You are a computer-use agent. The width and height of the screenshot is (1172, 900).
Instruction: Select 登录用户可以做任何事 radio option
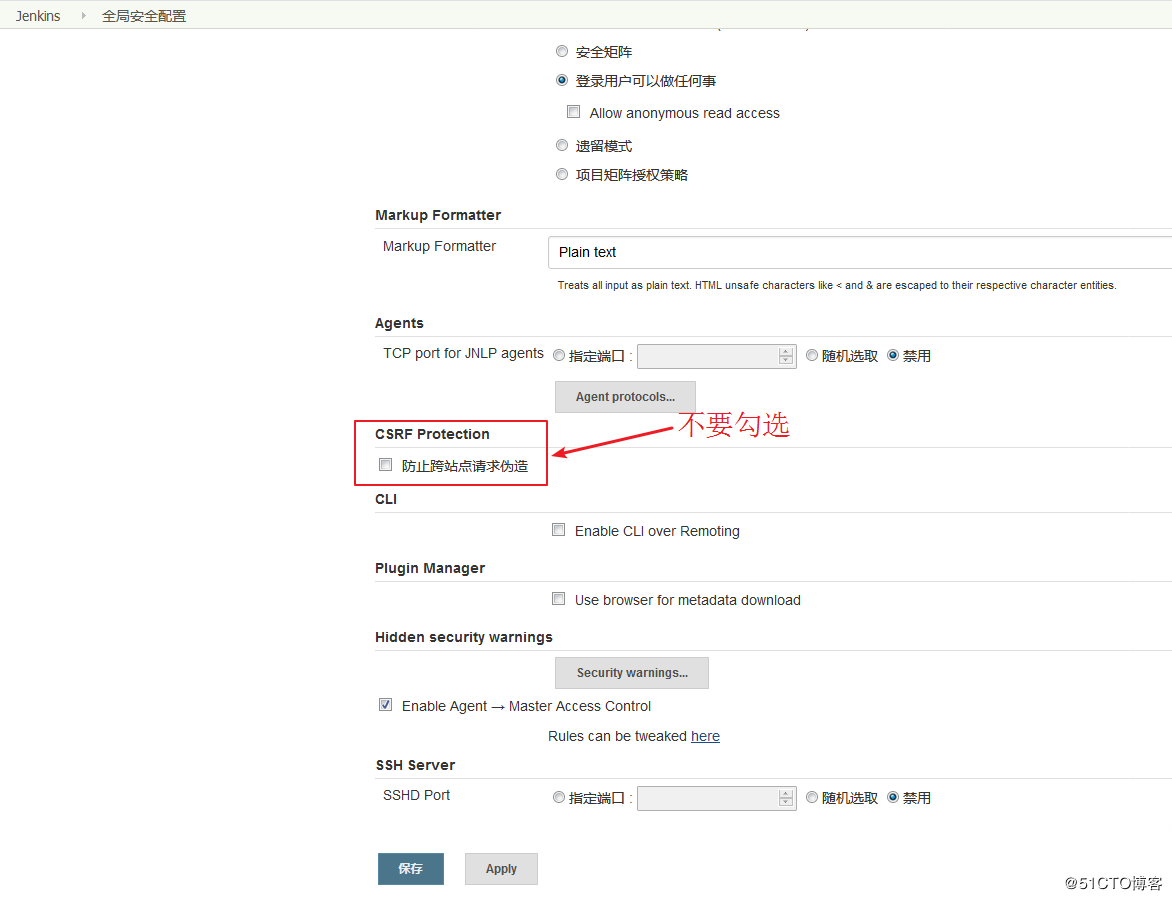click(x=562, y=80)
